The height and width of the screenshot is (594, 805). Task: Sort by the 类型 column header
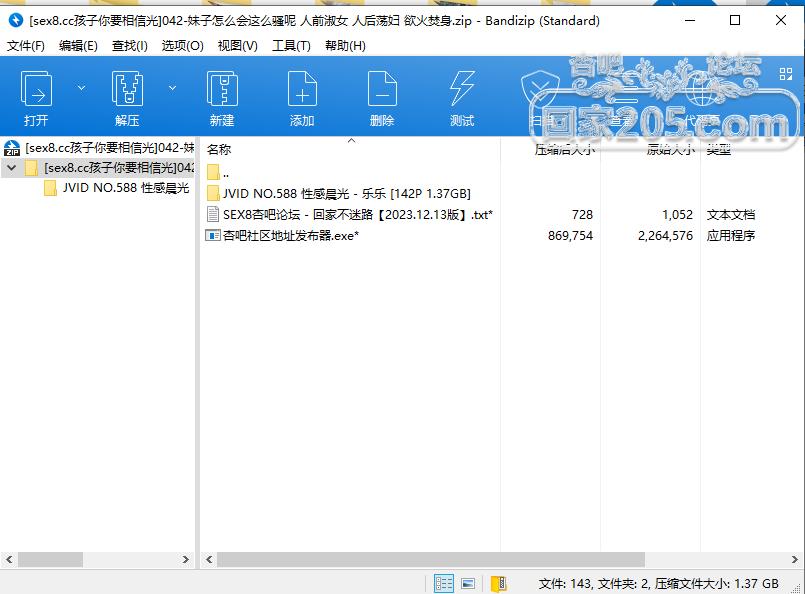pos(718,149)
